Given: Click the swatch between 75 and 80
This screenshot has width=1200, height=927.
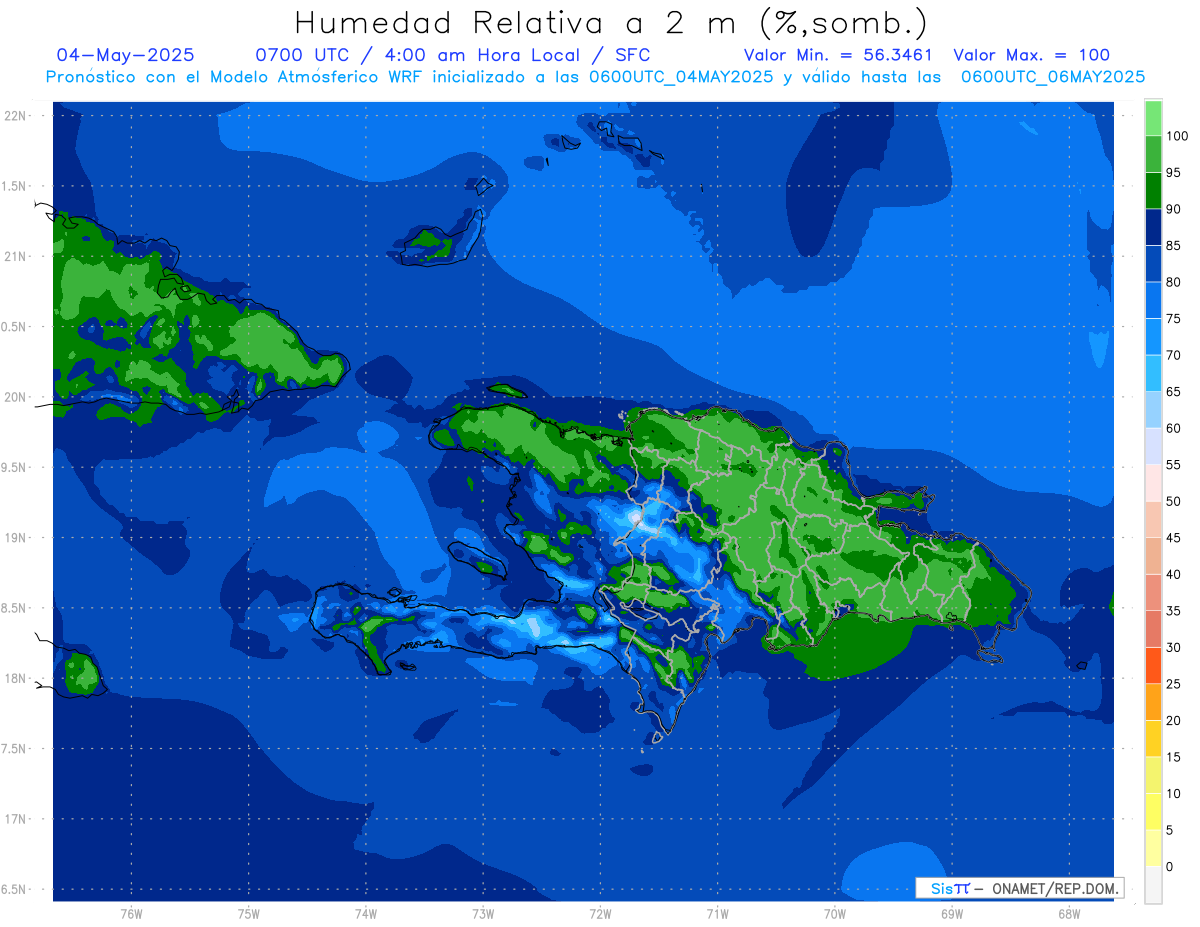Looking at the screenshot, I should (x=1153, y=300).
